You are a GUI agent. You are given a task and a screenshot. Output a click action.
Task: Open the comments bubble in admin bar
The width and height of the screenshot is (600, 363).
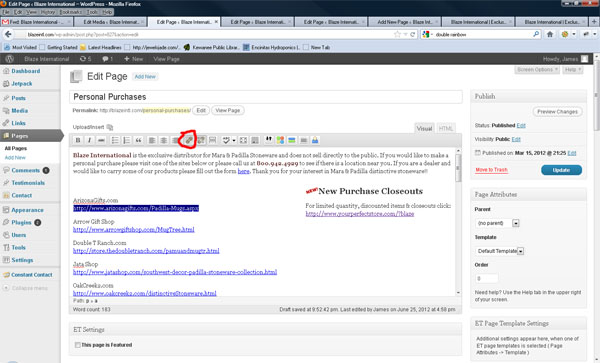point(107,59)
